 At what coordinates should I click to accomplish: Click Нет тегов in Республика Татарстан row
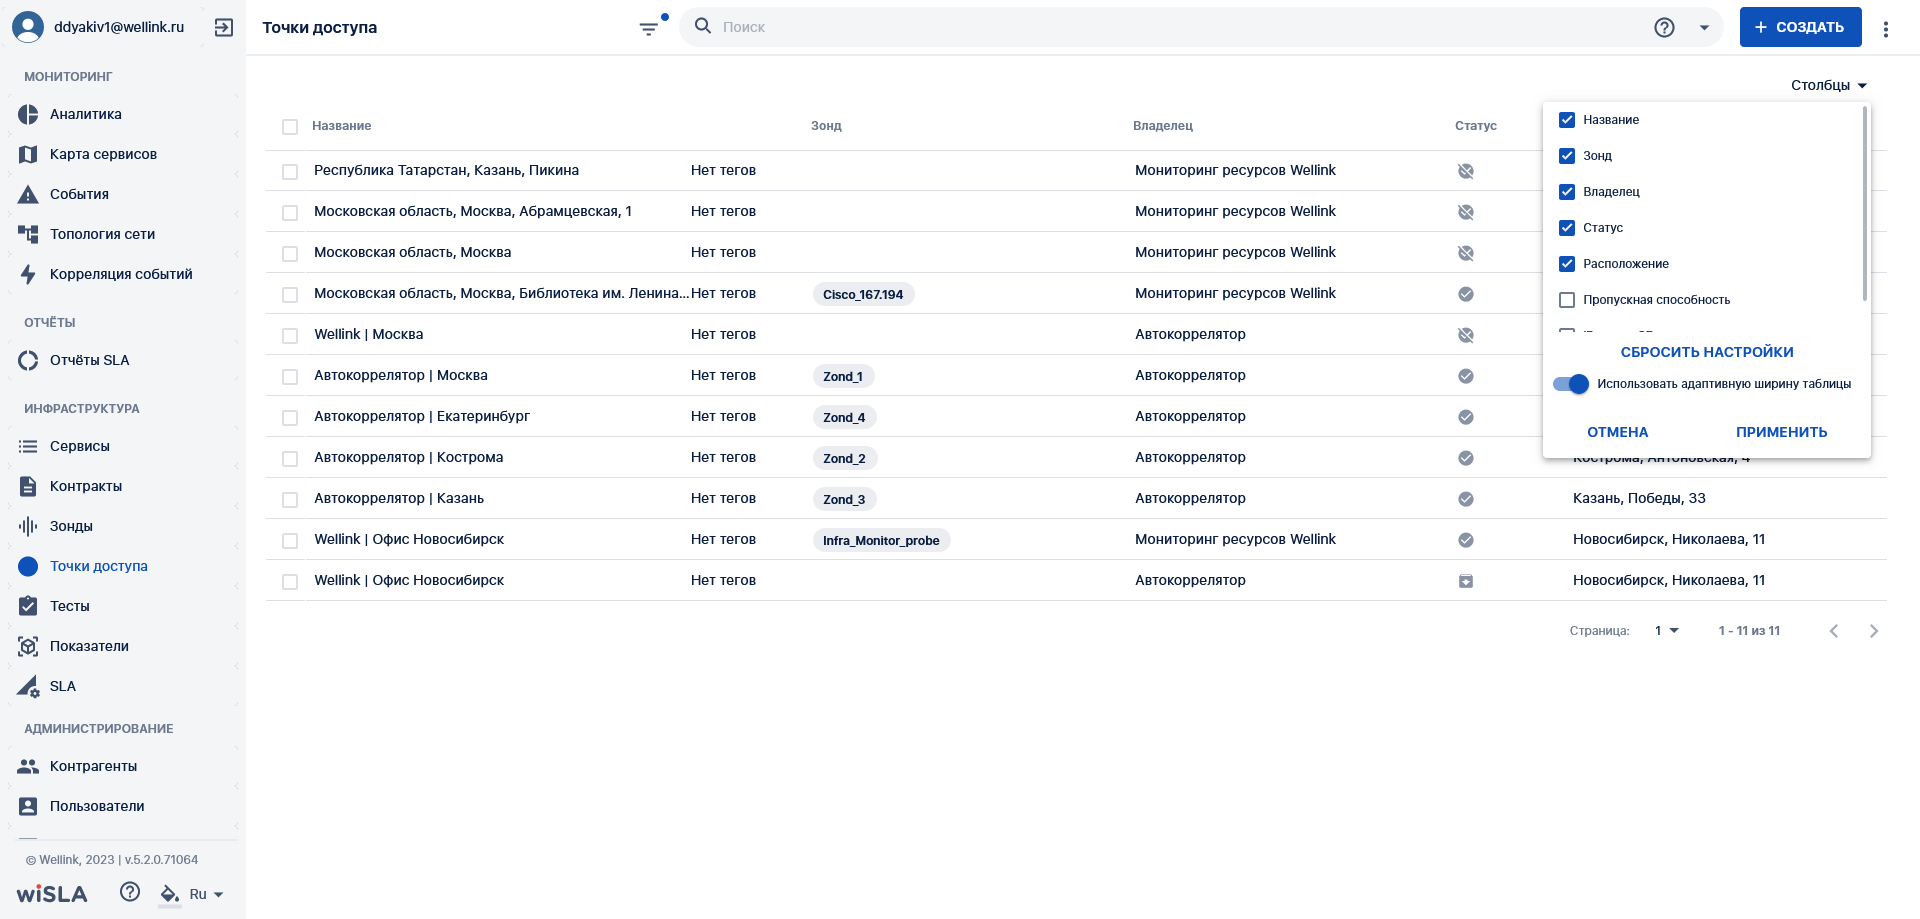point(723,170)
